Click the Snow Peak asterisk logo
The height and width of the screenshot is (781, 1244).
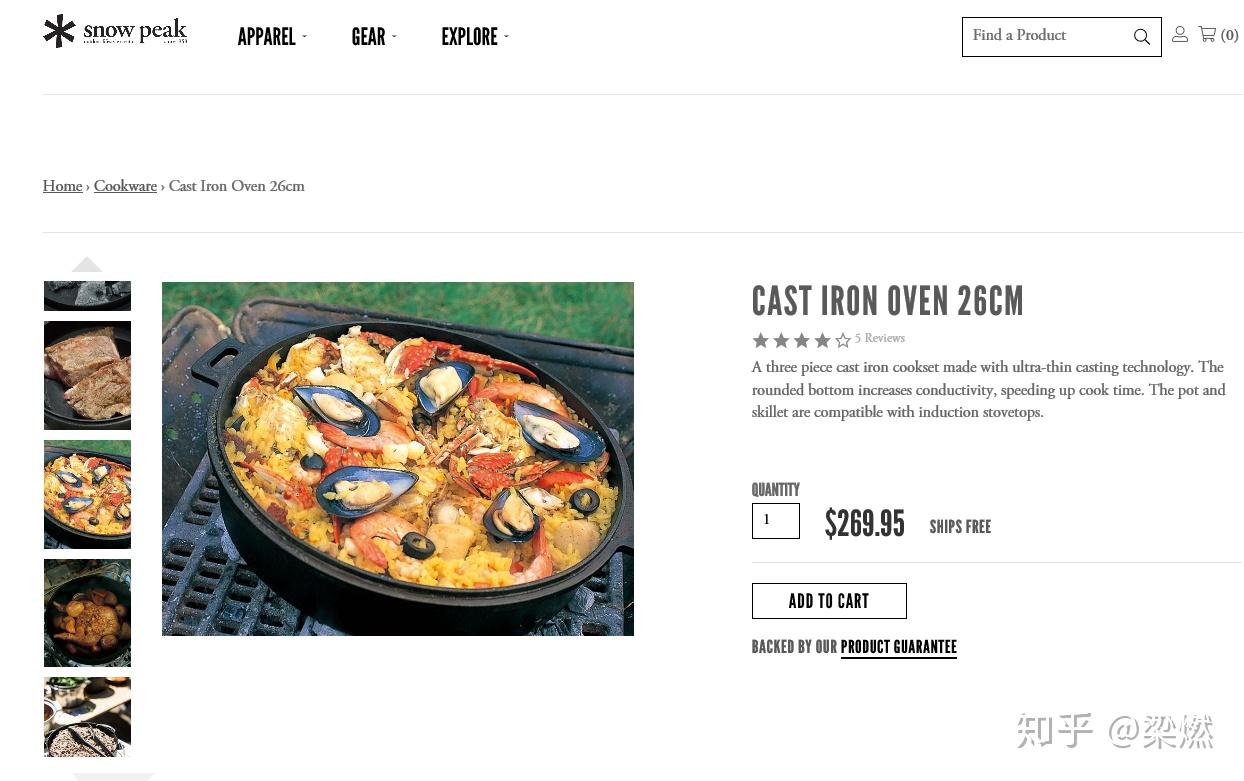(60, 31)
